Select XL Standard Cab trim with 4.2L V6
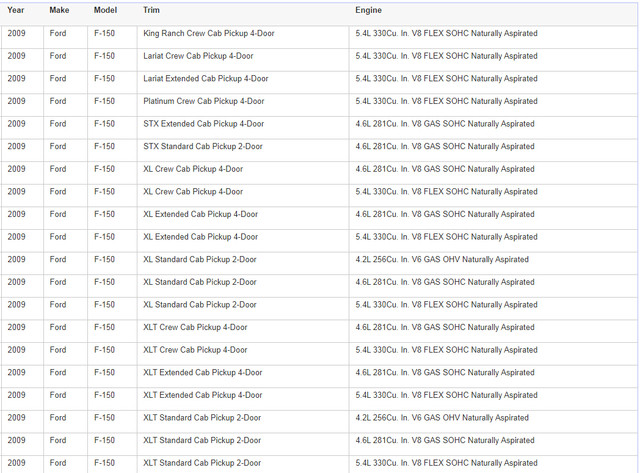 tap(200, 259)
